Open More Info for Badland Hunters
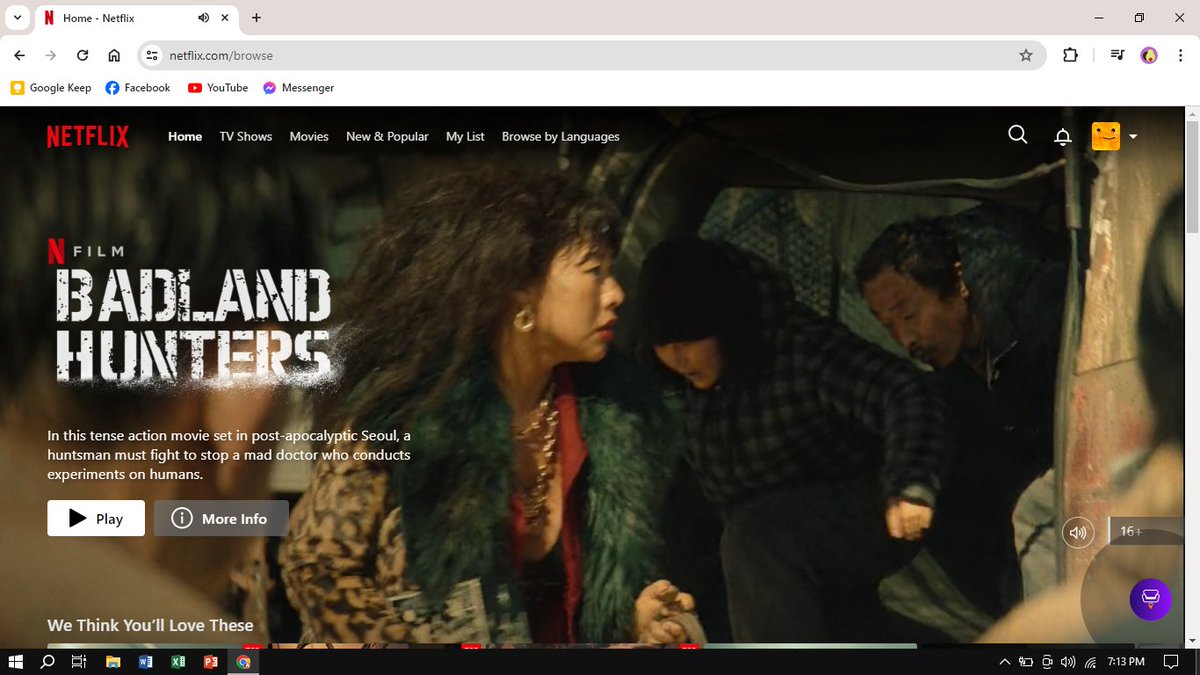Image resolution: width=1200 pixels, height=675 pixels. tap(221, 518)
